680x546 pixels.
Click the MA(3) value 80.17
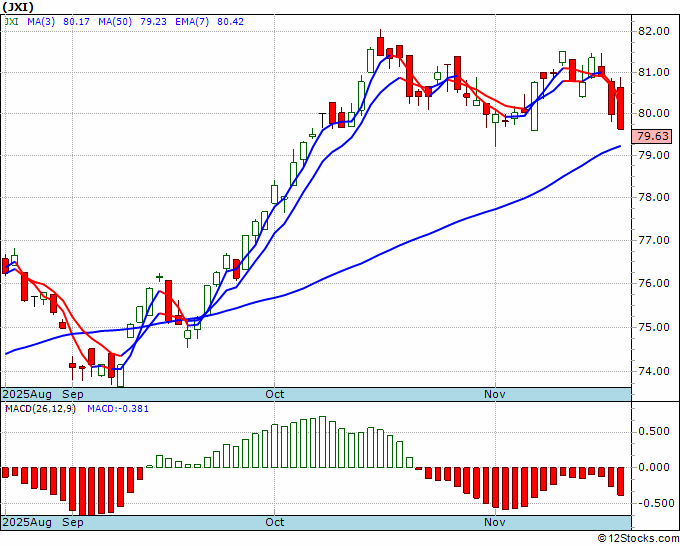point(76,21)
